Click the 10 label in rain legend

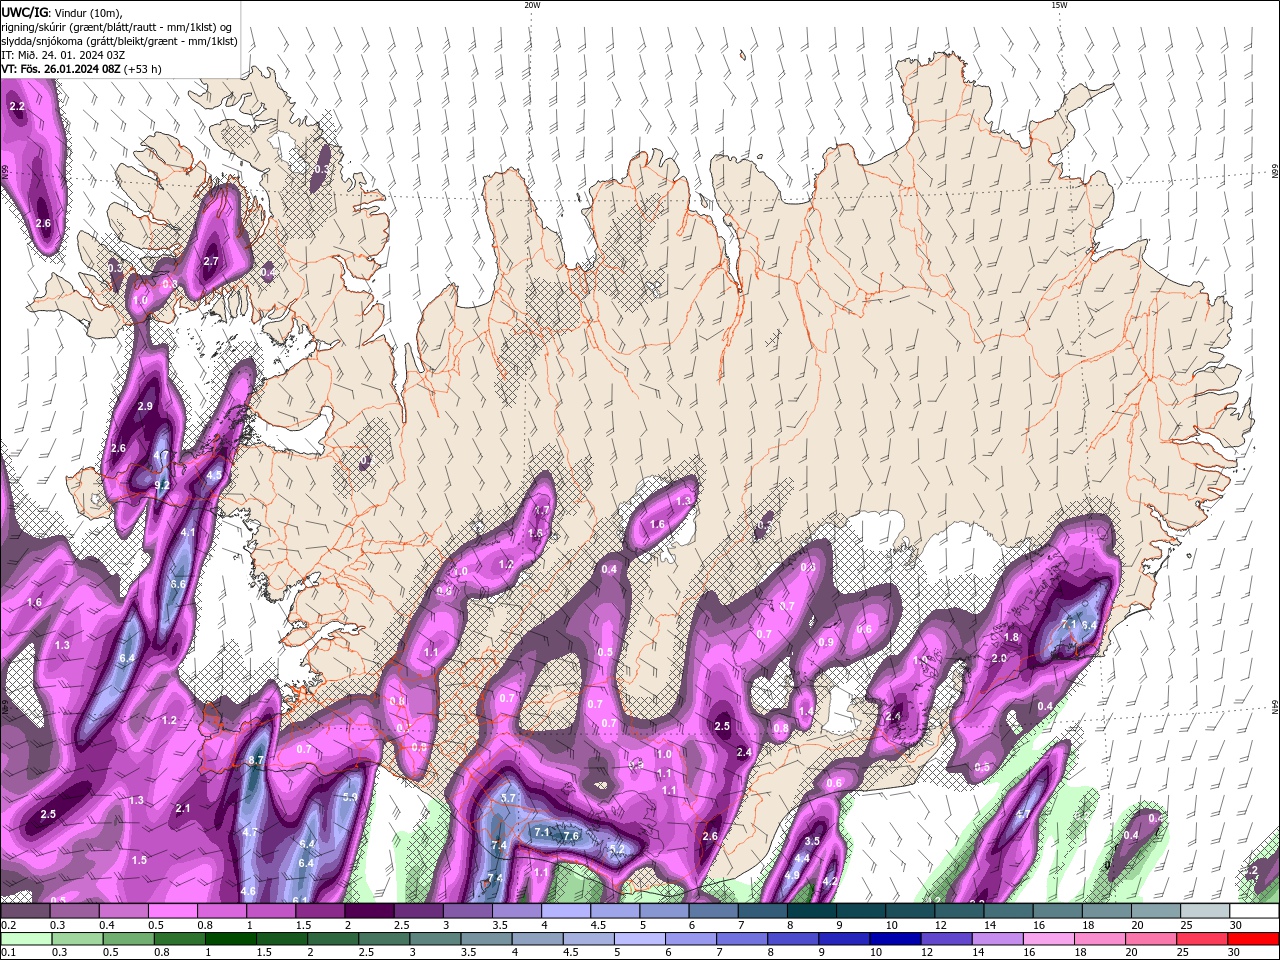point(876,953)
